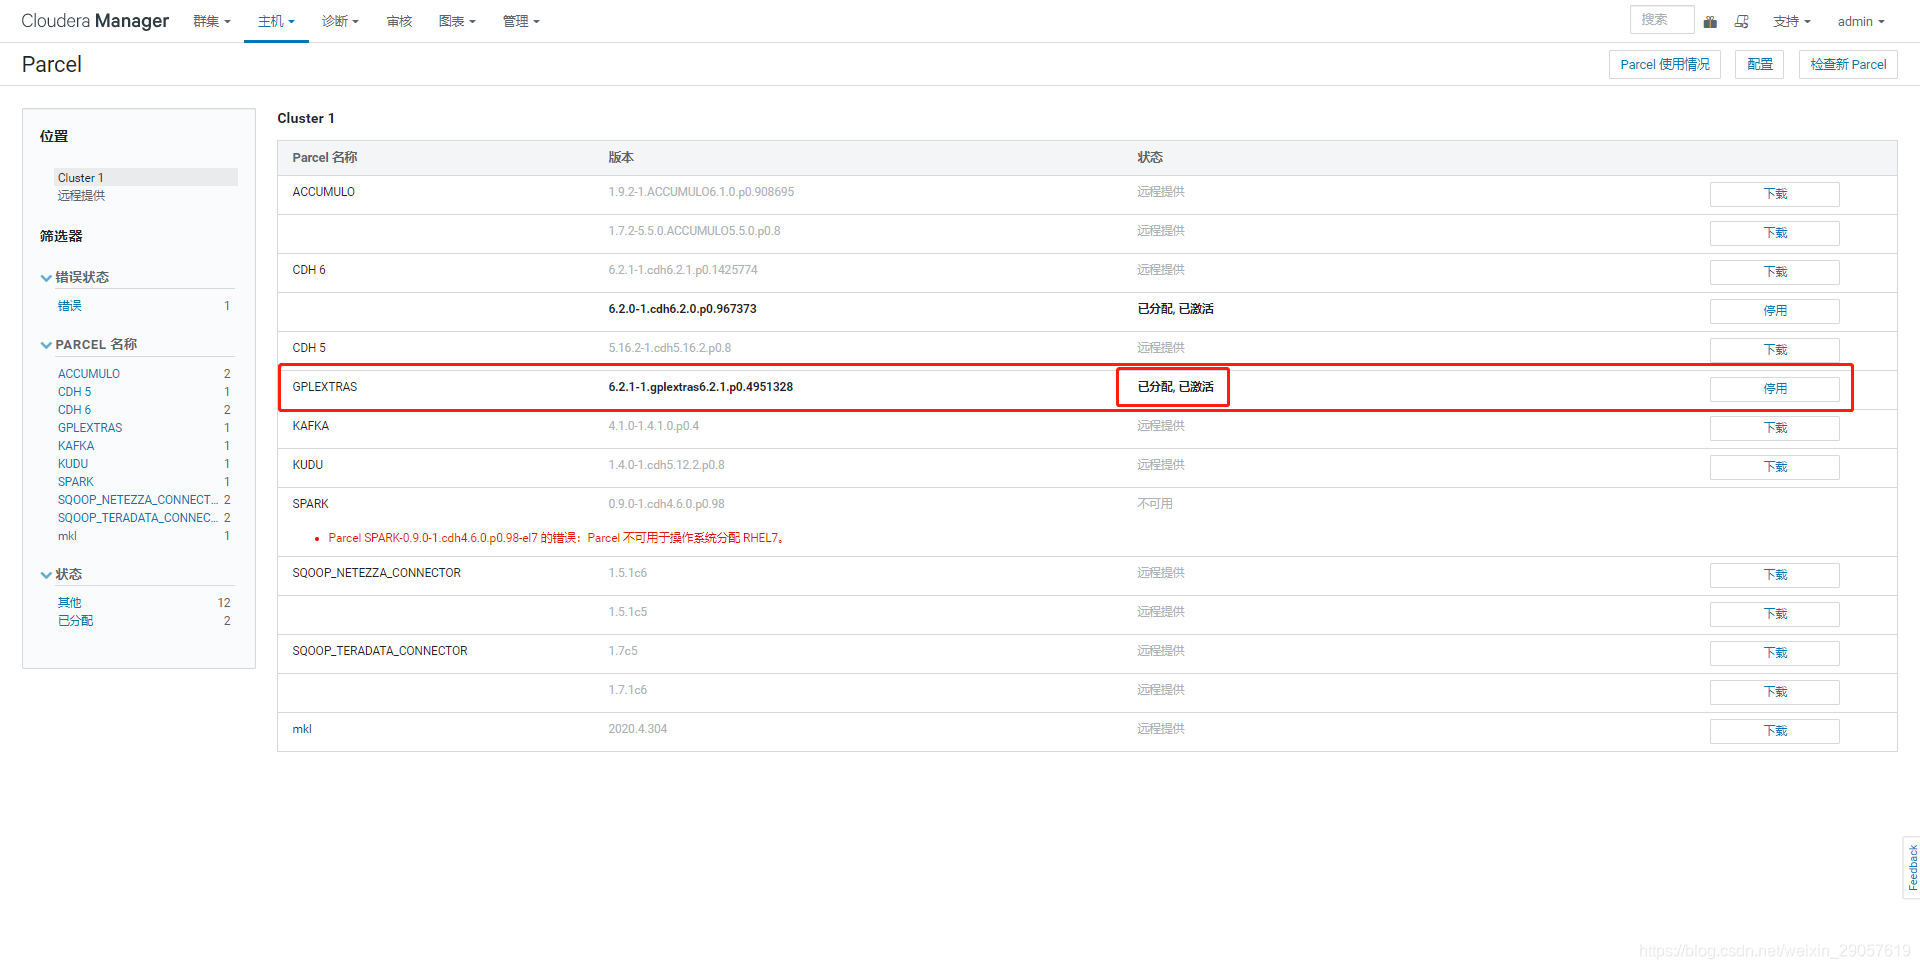Open the 图表 dropdown menu

tap(457, 21)
